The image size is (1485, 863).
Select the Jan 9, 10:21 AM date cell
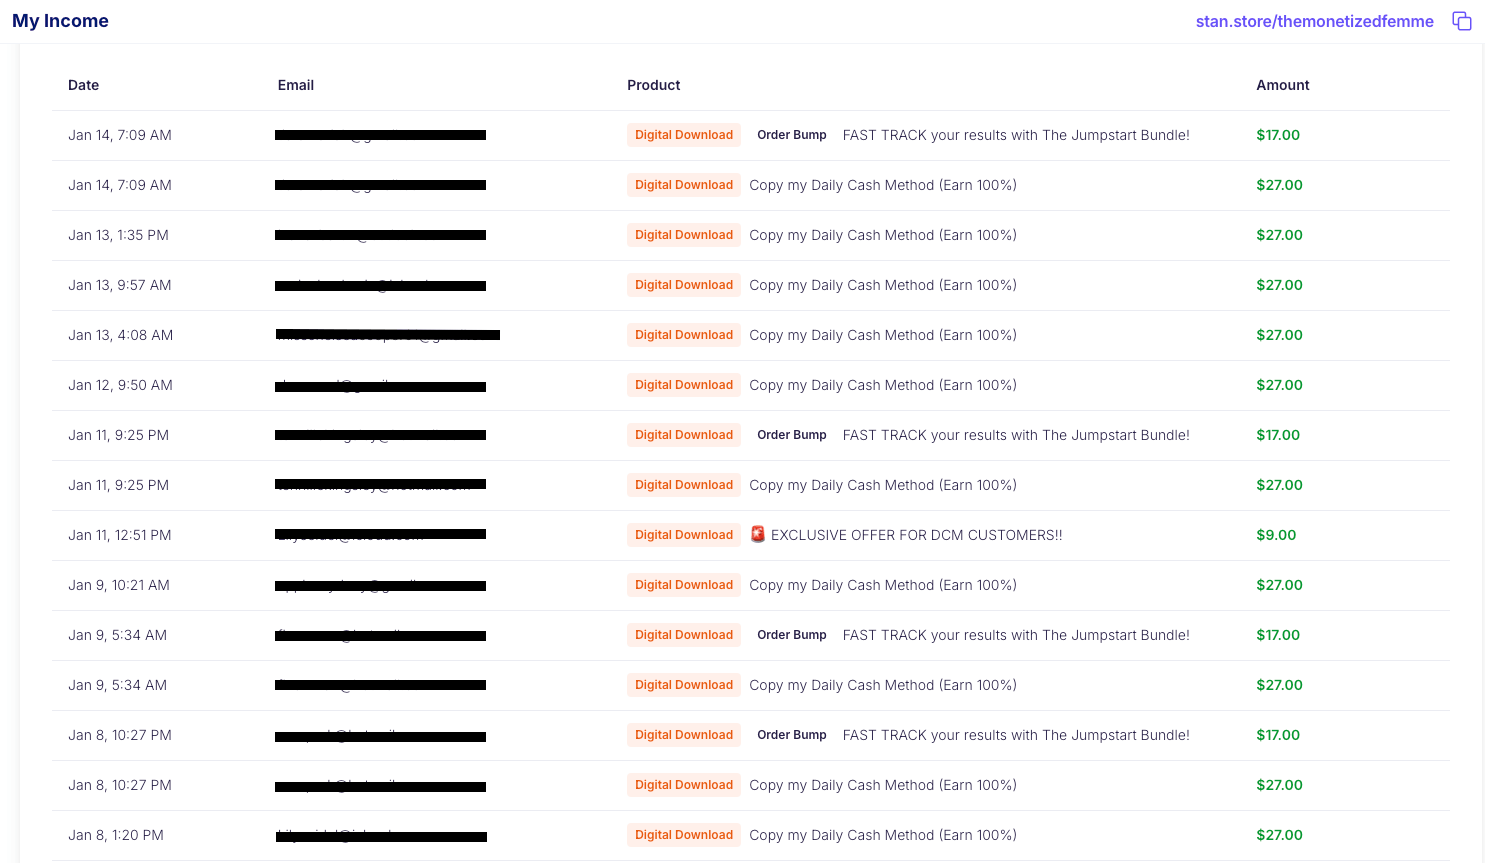pyautogui.click(x=119, y=585)
